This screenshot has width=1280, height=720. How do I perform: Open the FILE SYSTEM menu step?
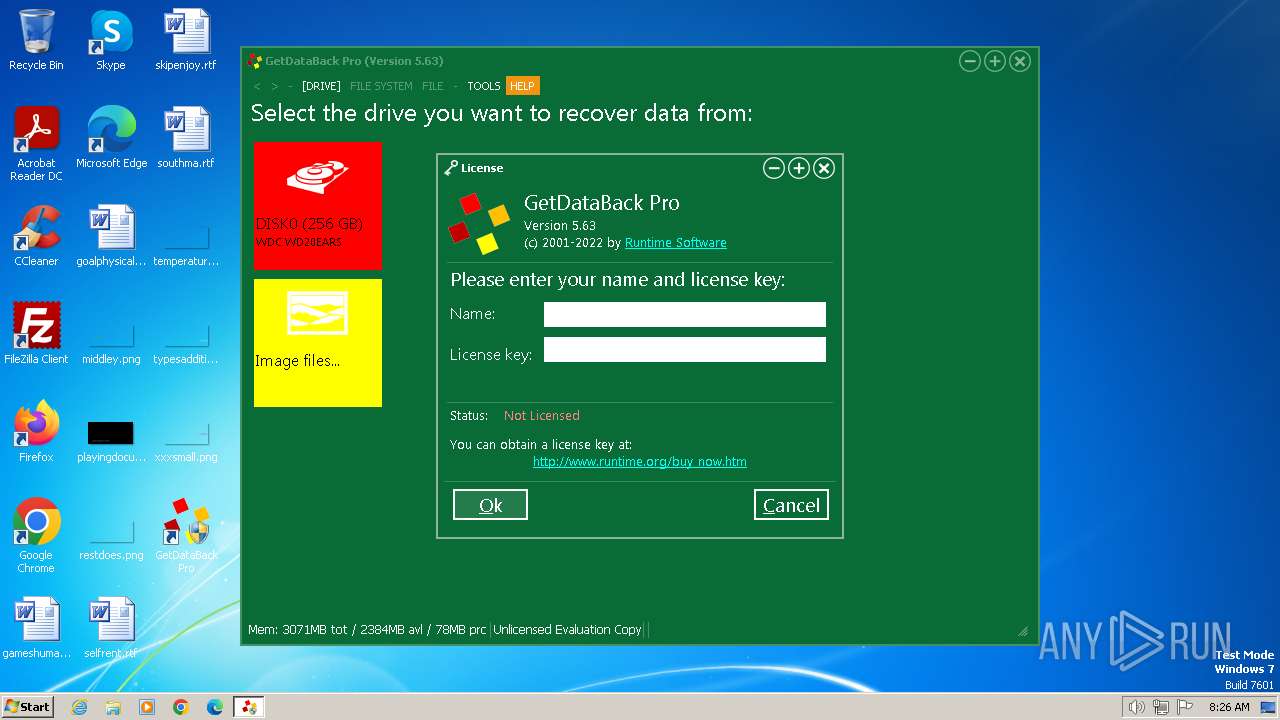(381, 86)
